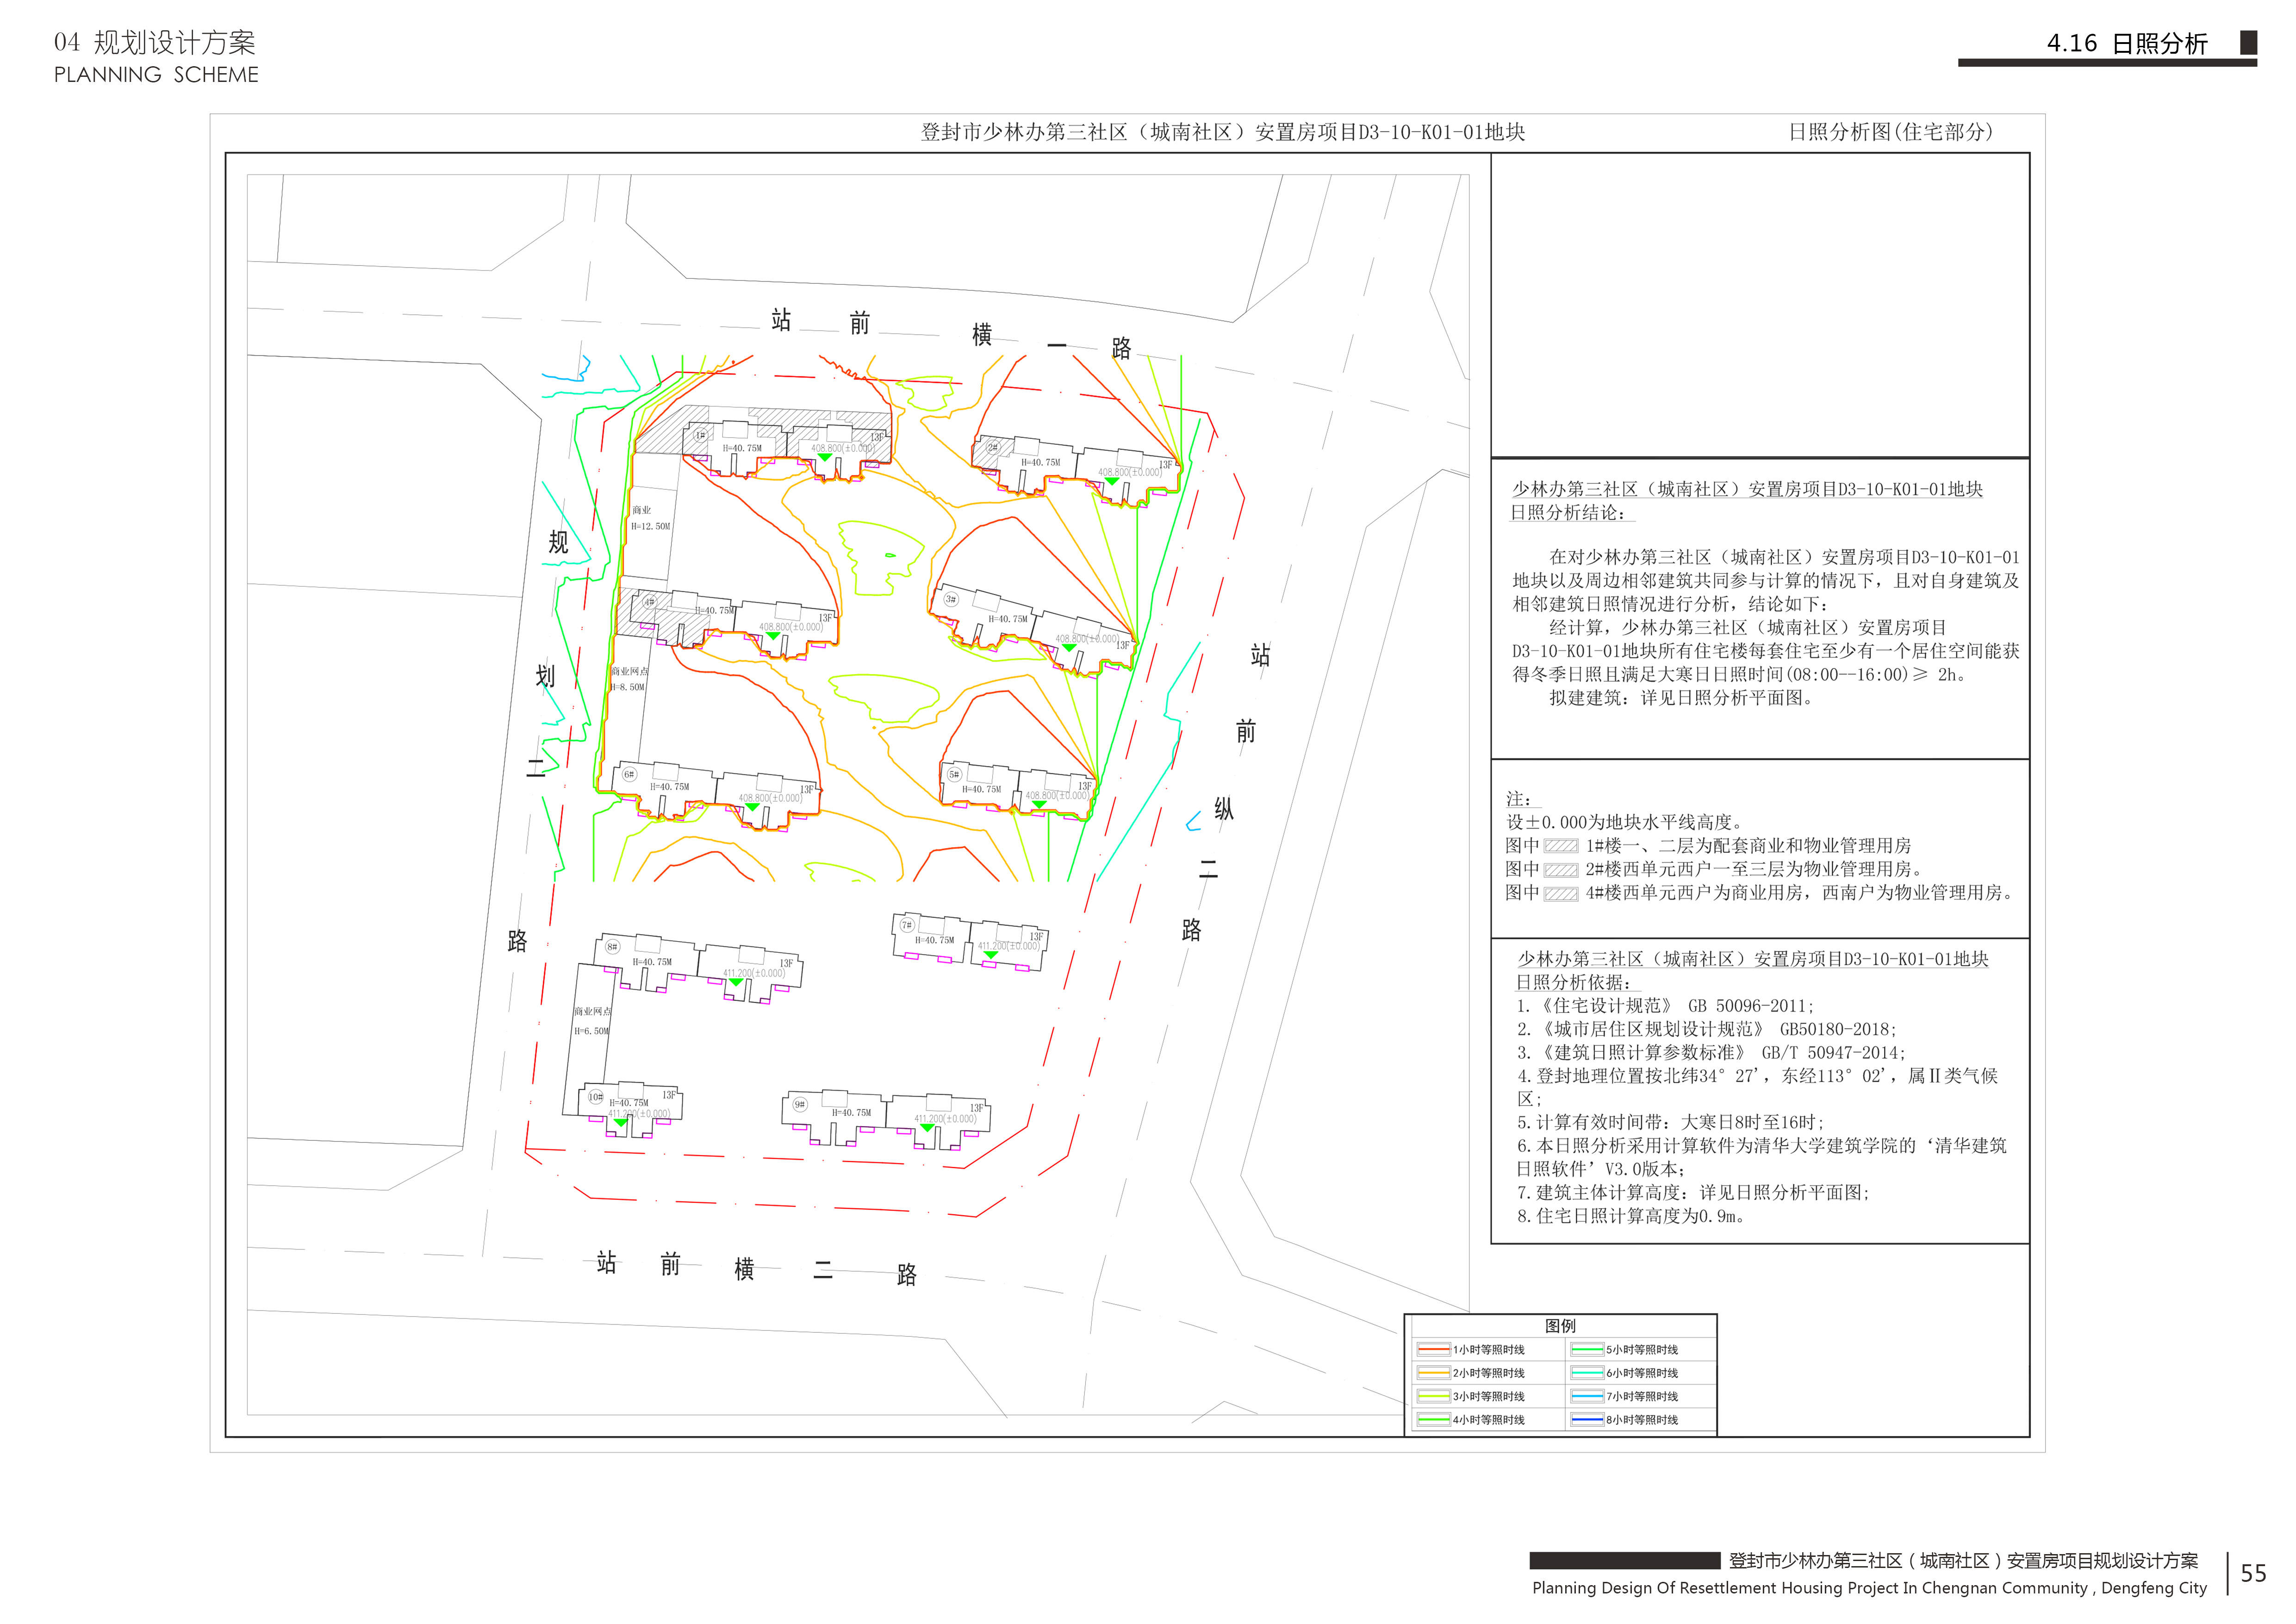Click the light blue 7小时等照时线 legend swatch
2296x1624 pixels.
1587,1396
